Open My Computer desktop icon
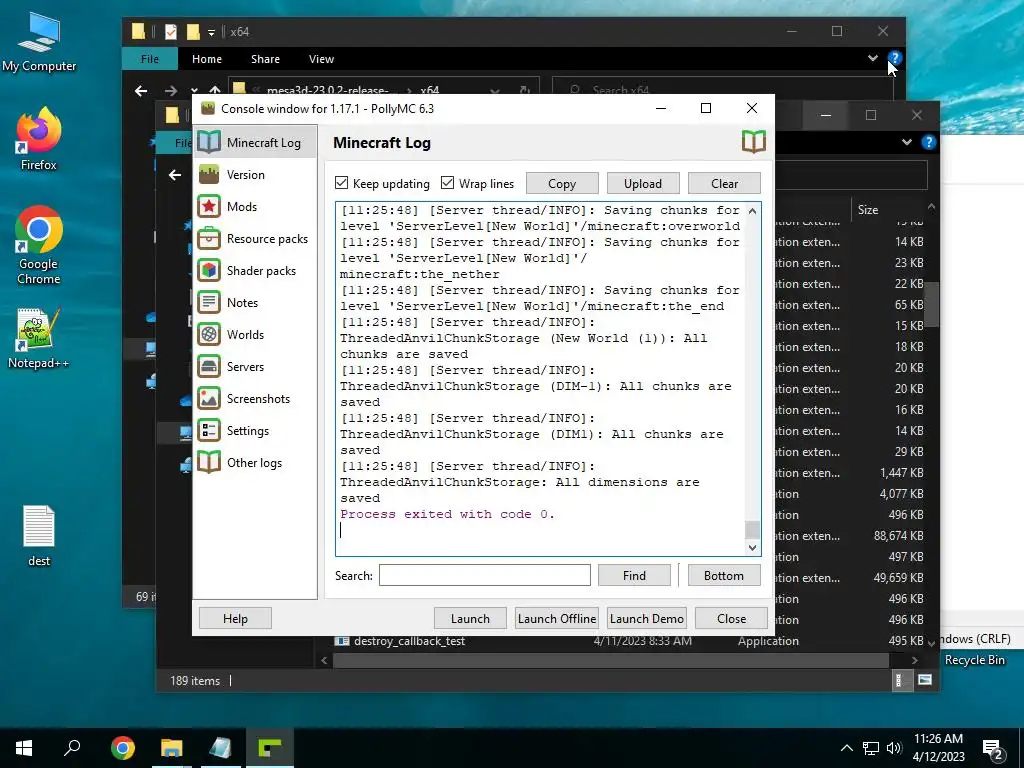Viewport: 1024px width, 768px height. [x=39, y=42]
